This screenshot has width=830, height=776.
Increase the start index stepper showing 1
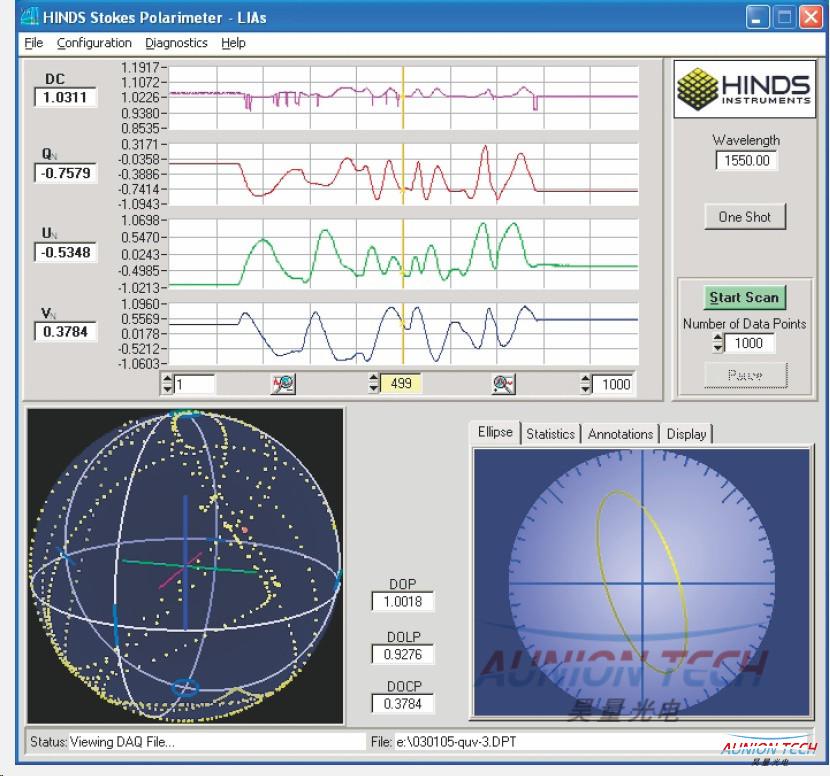click(x=167, y=379)
